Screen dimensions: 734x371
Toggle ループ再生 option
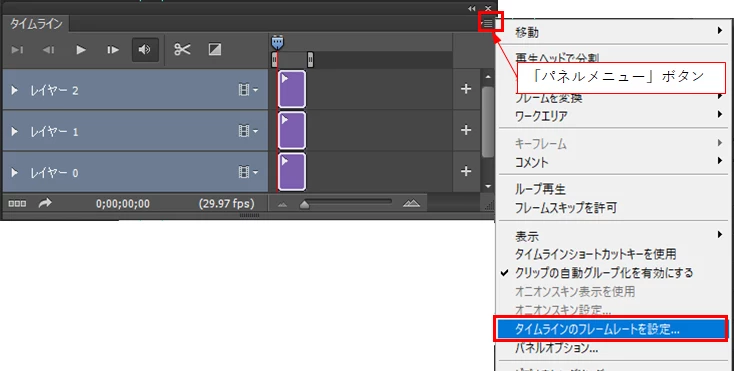pyautogui.click(x=613, y=189)
